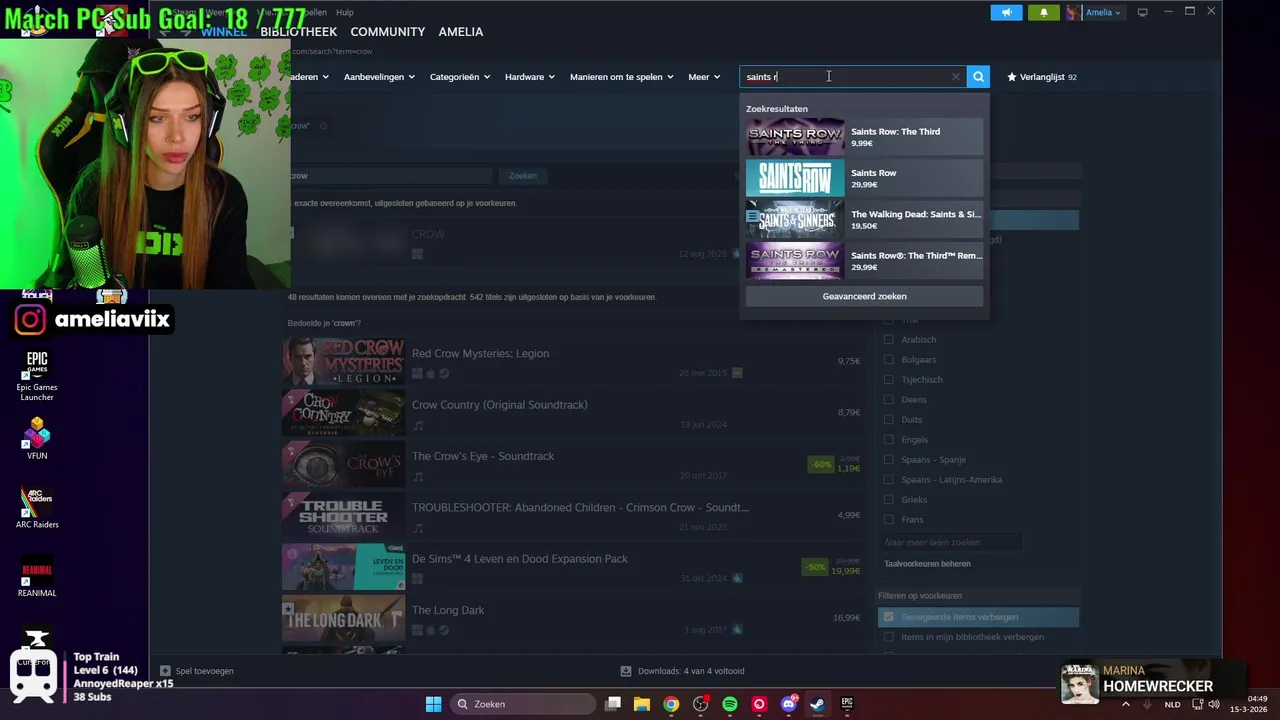Click the volume icon in system tray

pyautogui.click(x=1215, y=704)
